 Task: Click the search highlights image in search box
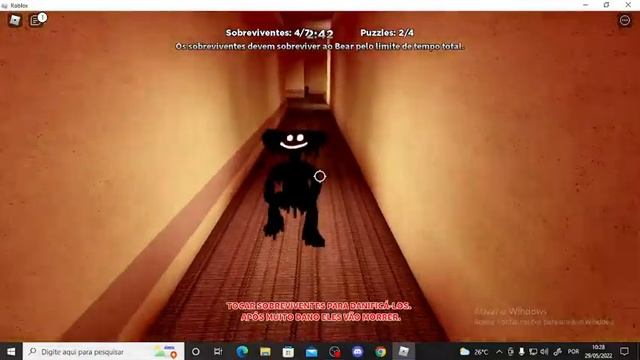click(165, 351)
